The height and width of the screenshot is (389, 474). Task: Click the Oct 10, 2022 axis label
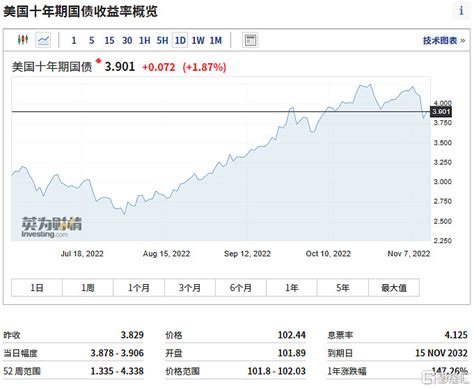tap(328, 254)
